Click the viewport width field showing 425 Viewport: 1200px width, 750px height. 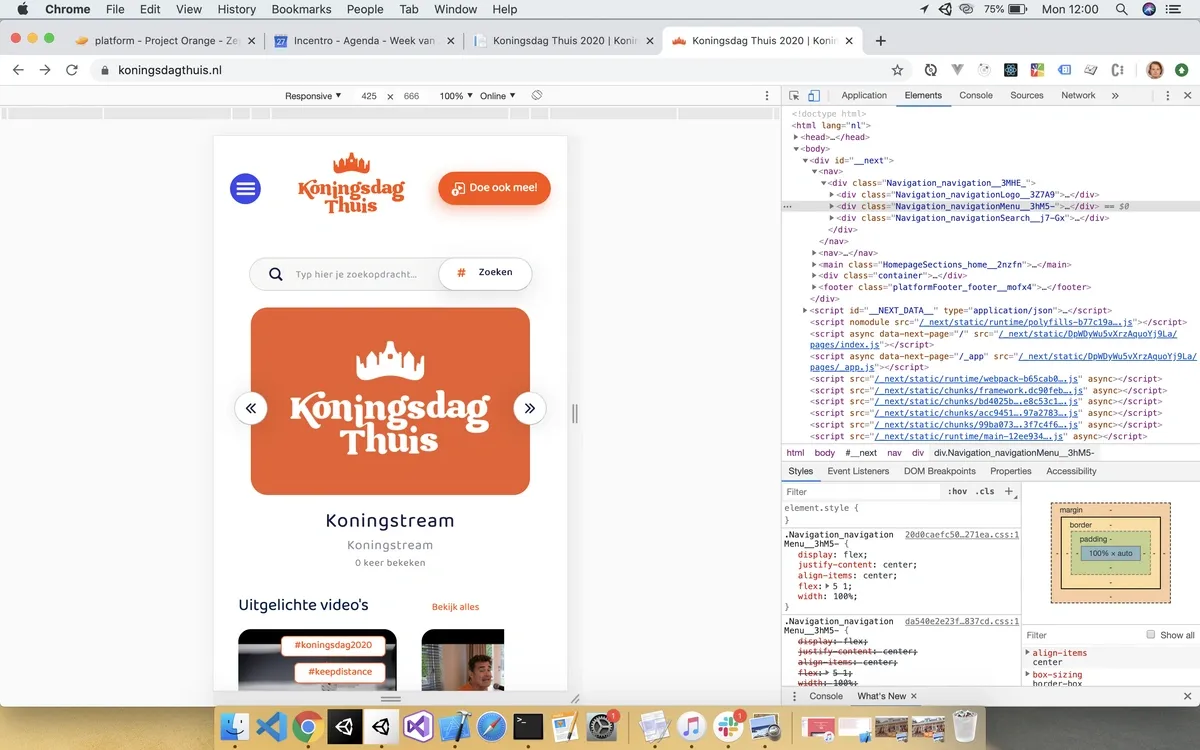[369, 96]
